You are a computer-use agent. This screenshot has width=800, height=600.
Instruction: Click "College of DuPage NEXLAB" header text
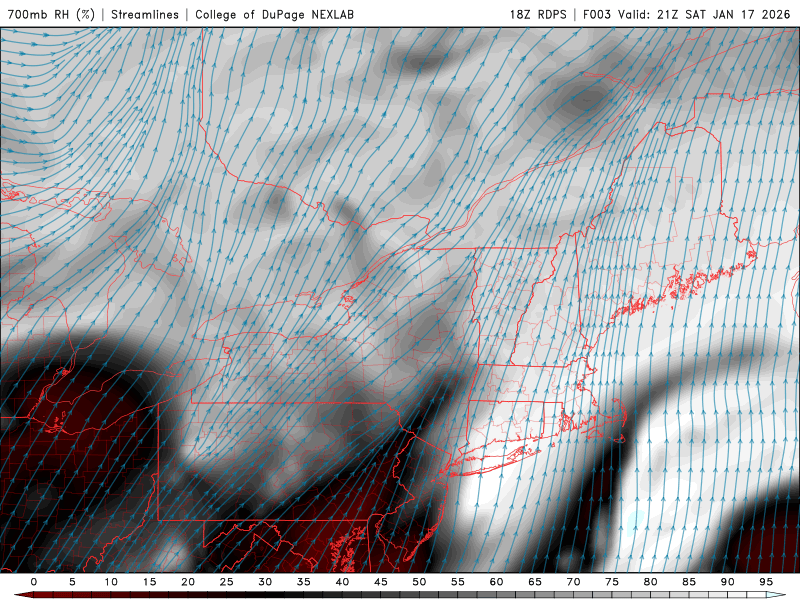[x=274, y=14]
